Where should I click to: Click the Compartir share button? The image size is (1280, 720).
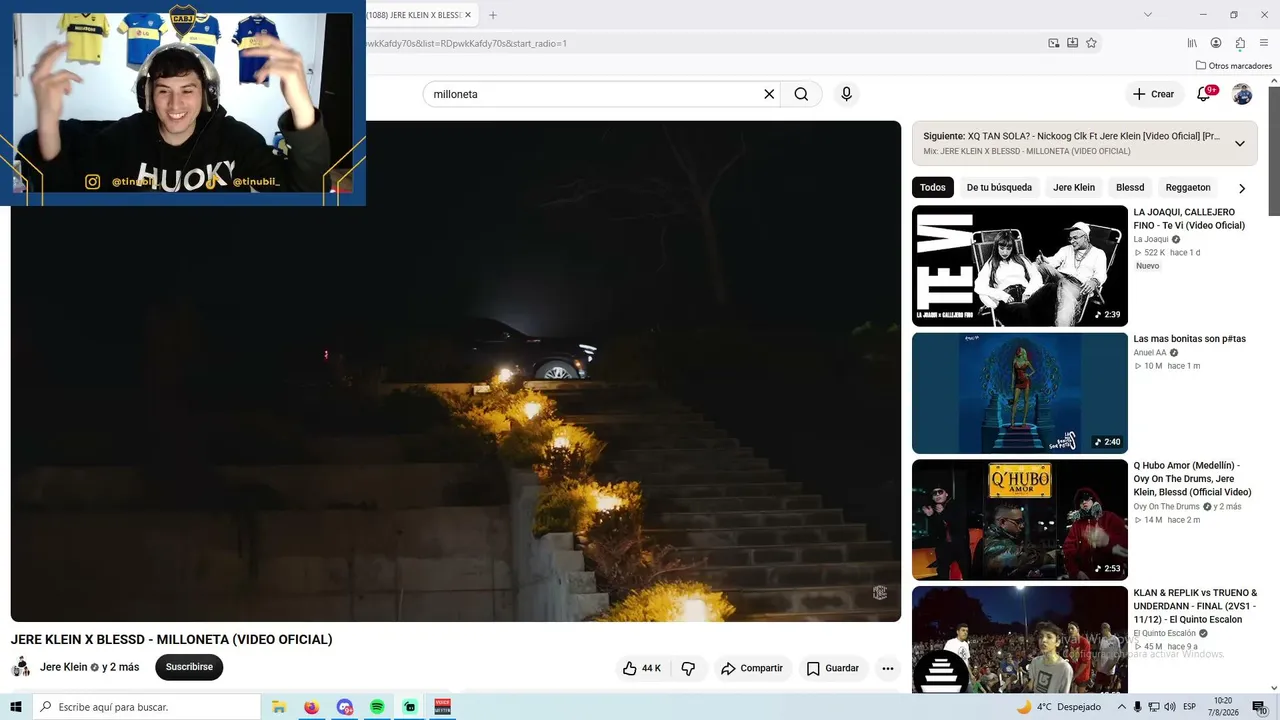pos(752,668)
